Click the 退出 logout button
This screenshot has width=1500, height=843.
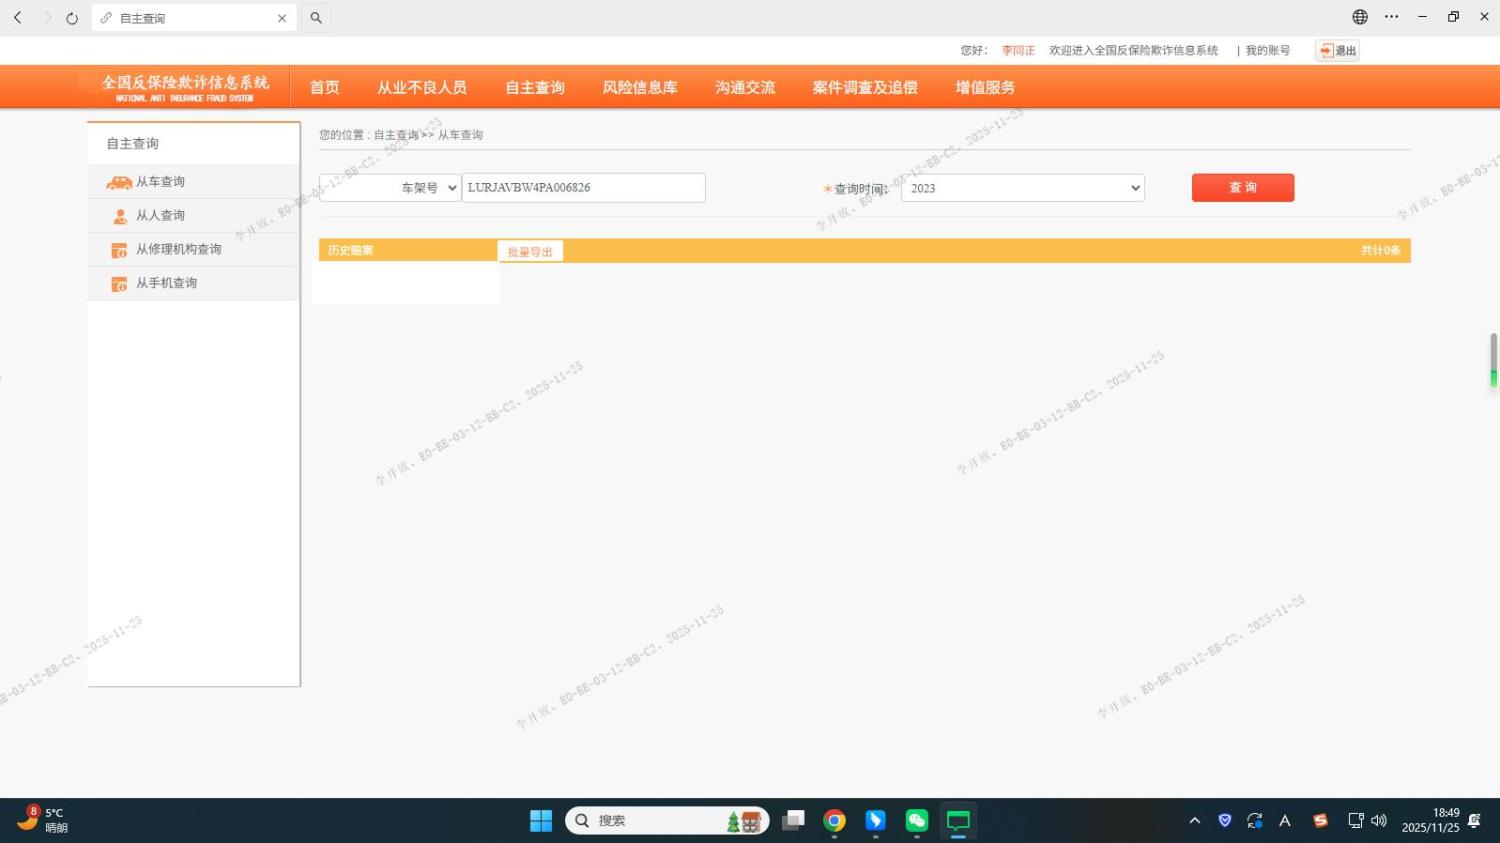click(1338, 51)
